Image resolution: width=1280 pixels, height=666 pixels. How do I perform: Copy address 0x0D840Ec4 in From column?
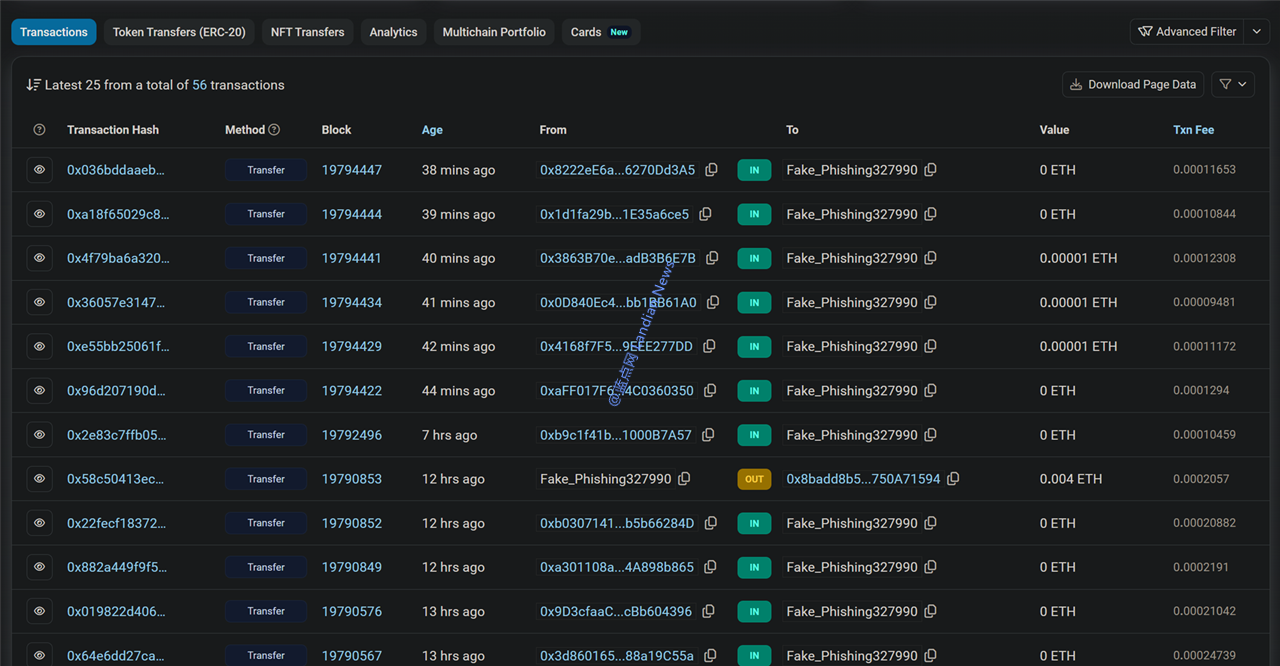[x=713, y=302]
